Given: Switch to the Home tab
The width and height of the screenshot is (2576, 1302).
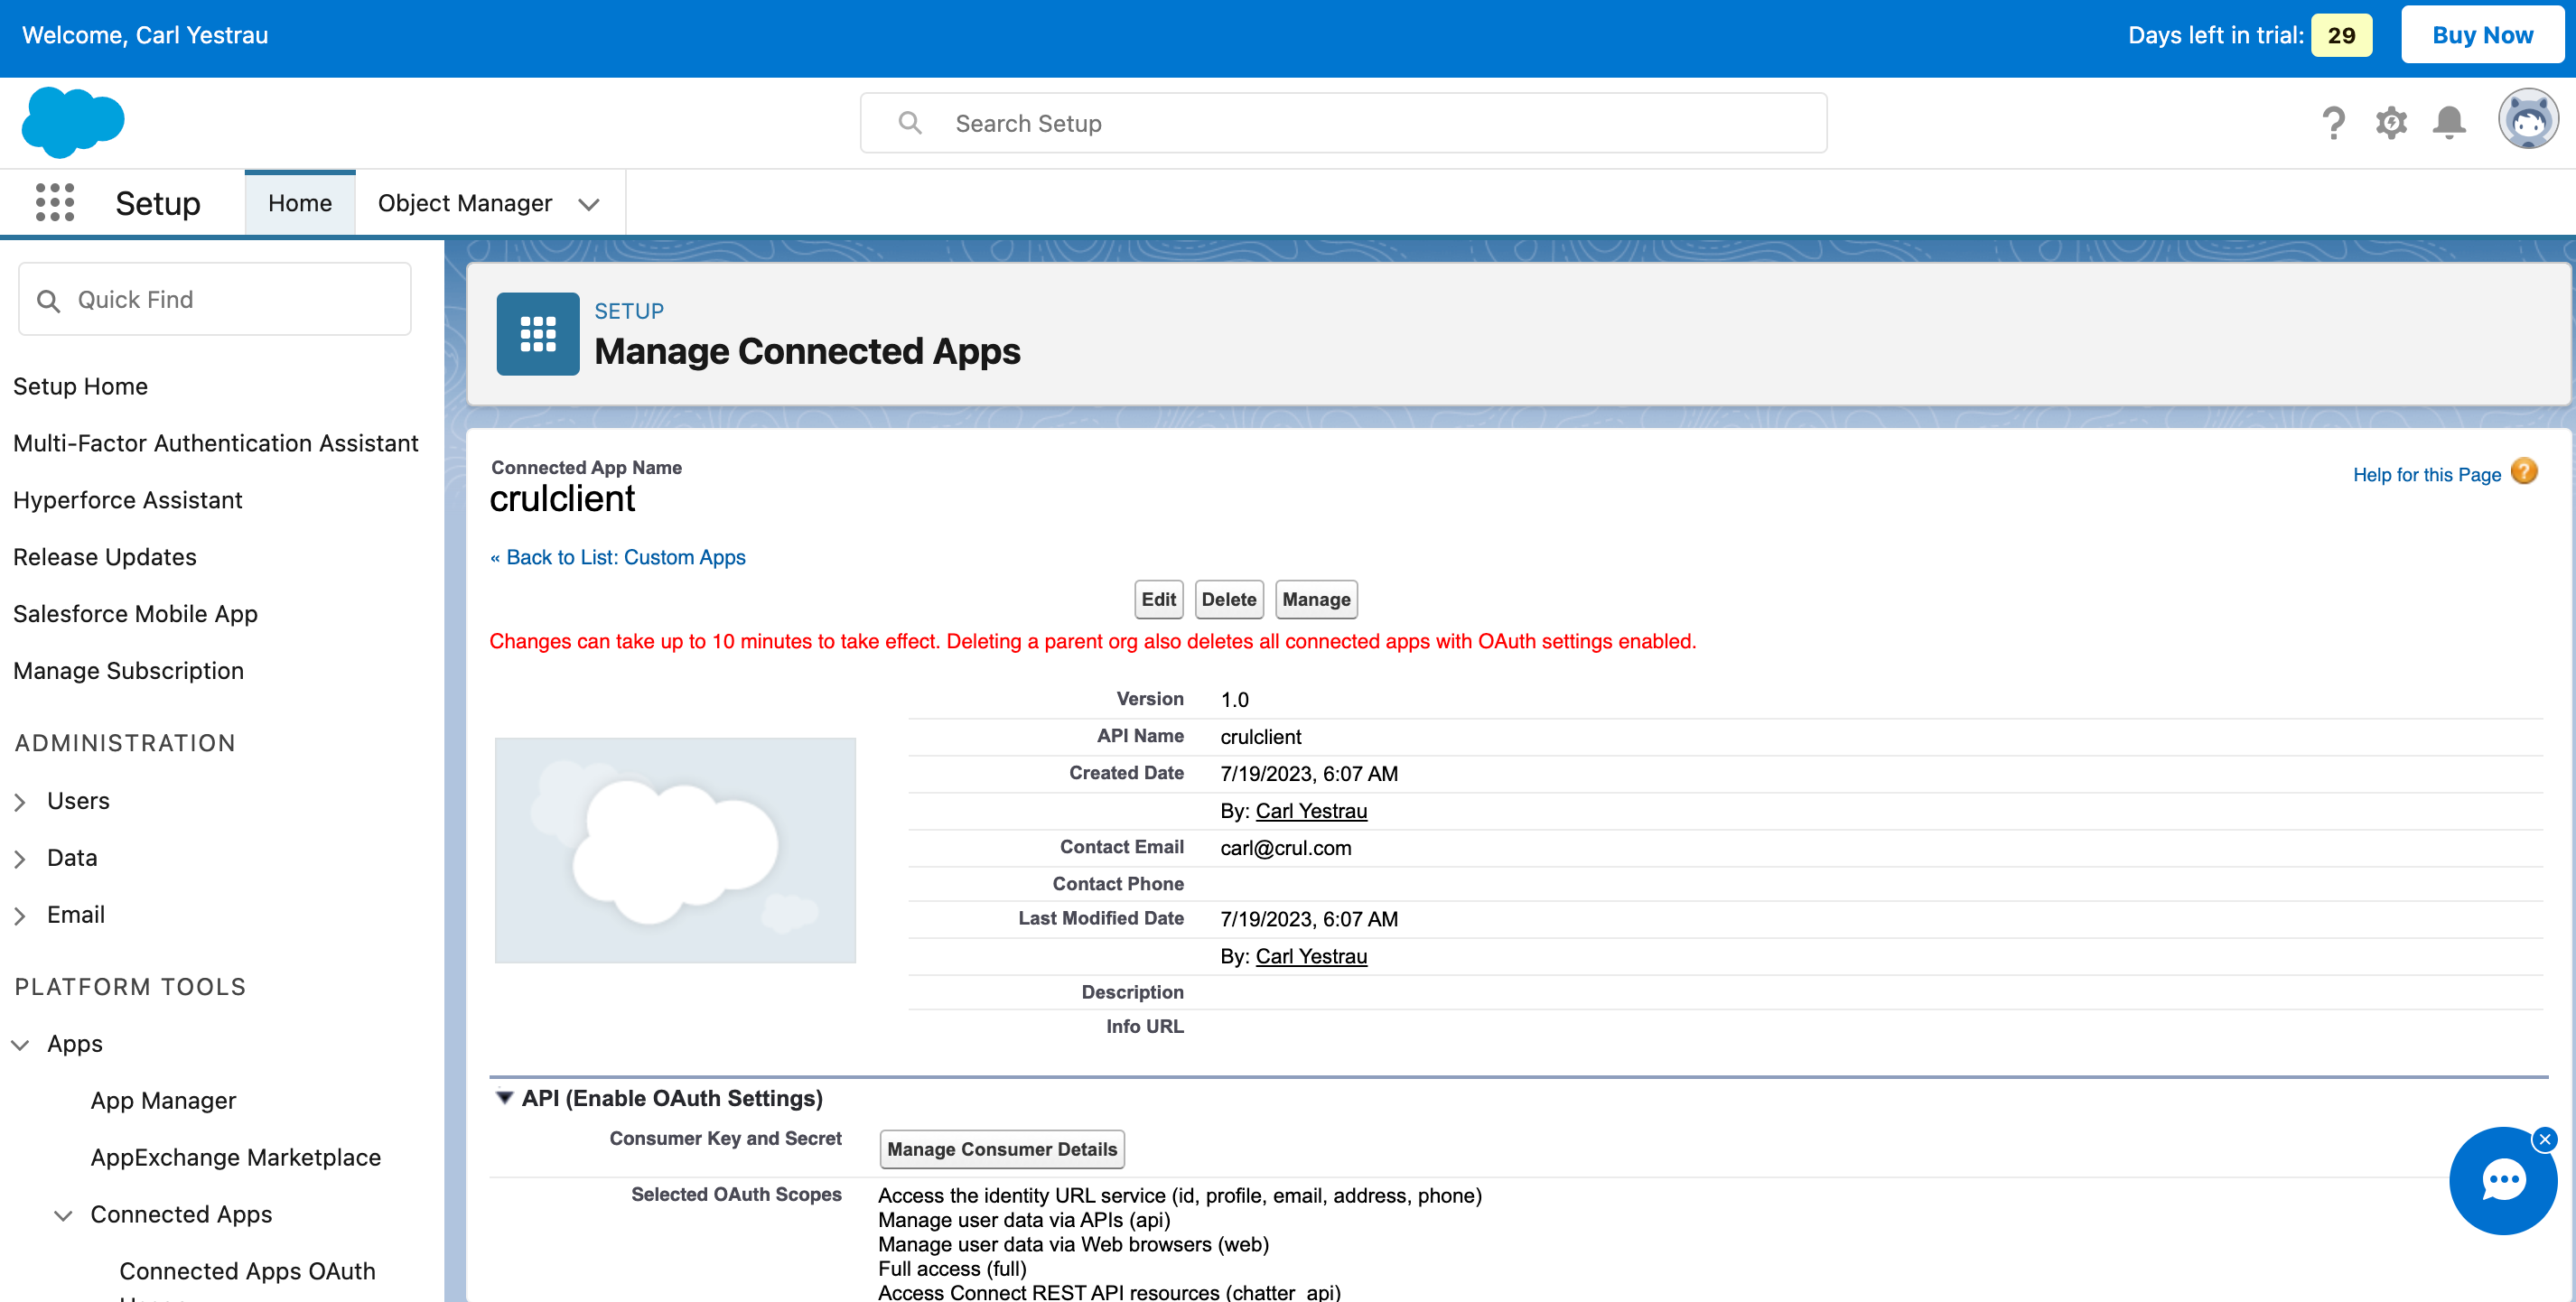Looking at the screenshot, I should [300, 203].
